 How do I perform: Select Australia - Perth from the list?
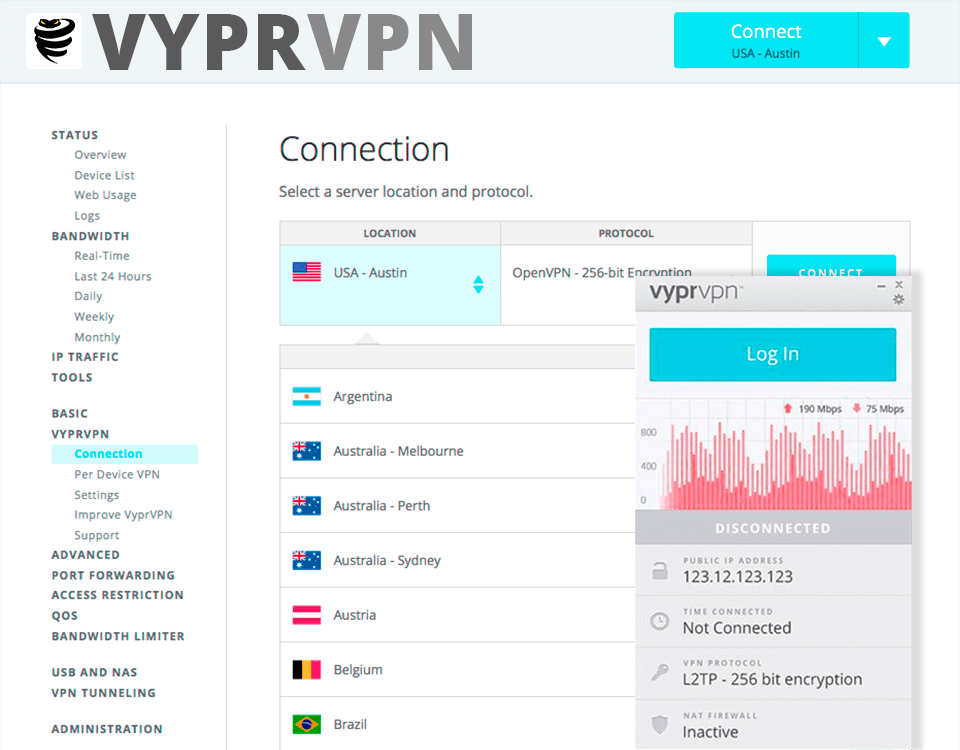click(457, 505)
